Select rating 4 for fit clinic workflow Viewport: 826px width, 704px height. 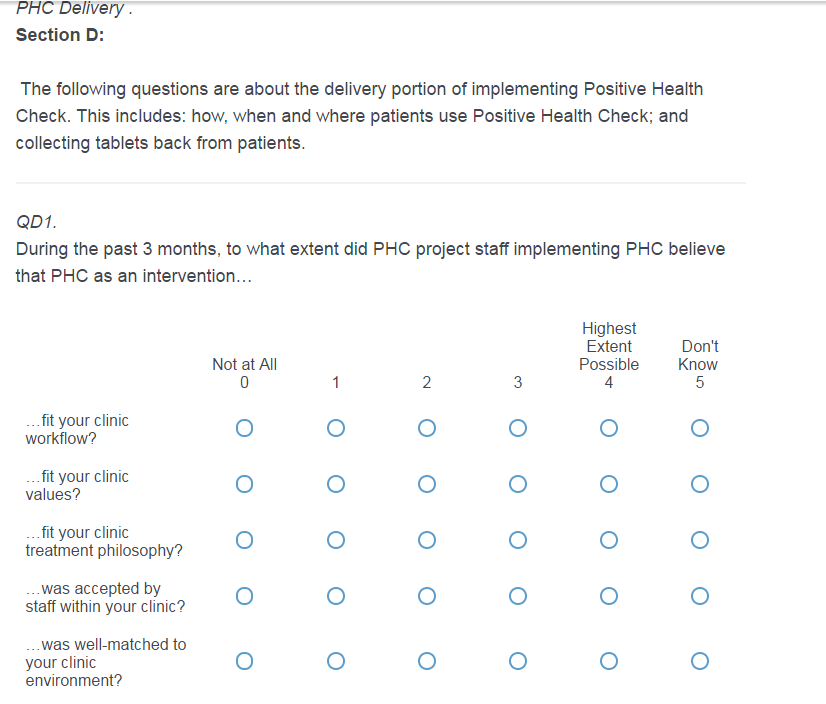tap(608, 429)
